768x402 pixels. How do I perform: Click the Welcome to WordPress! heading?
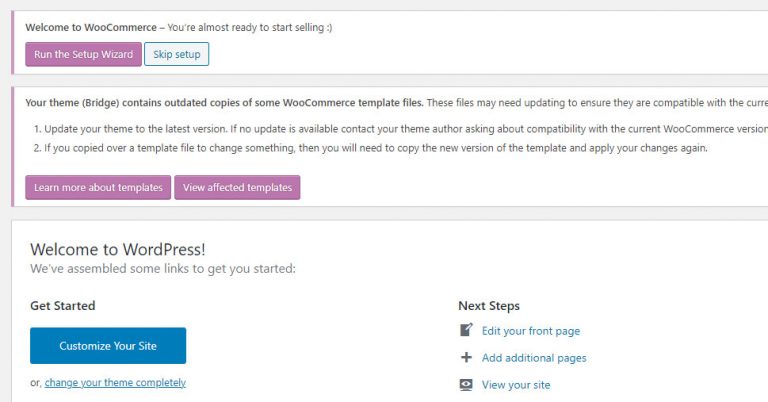pos(118,249)
